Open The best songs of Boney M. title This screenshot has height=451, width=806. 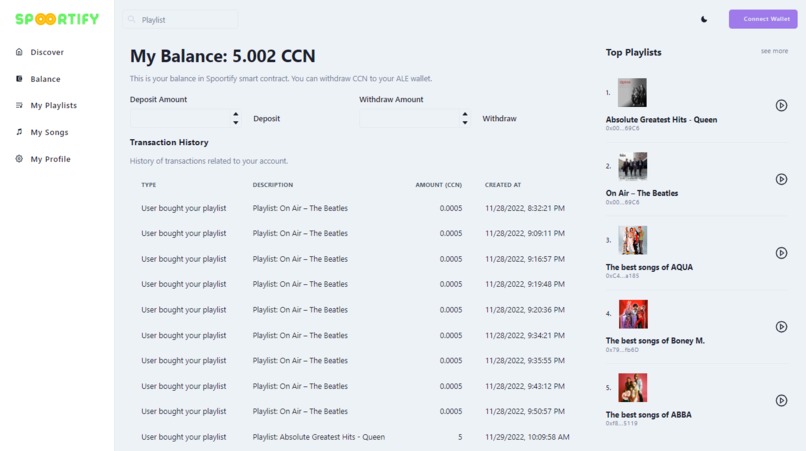pos(655,340)
